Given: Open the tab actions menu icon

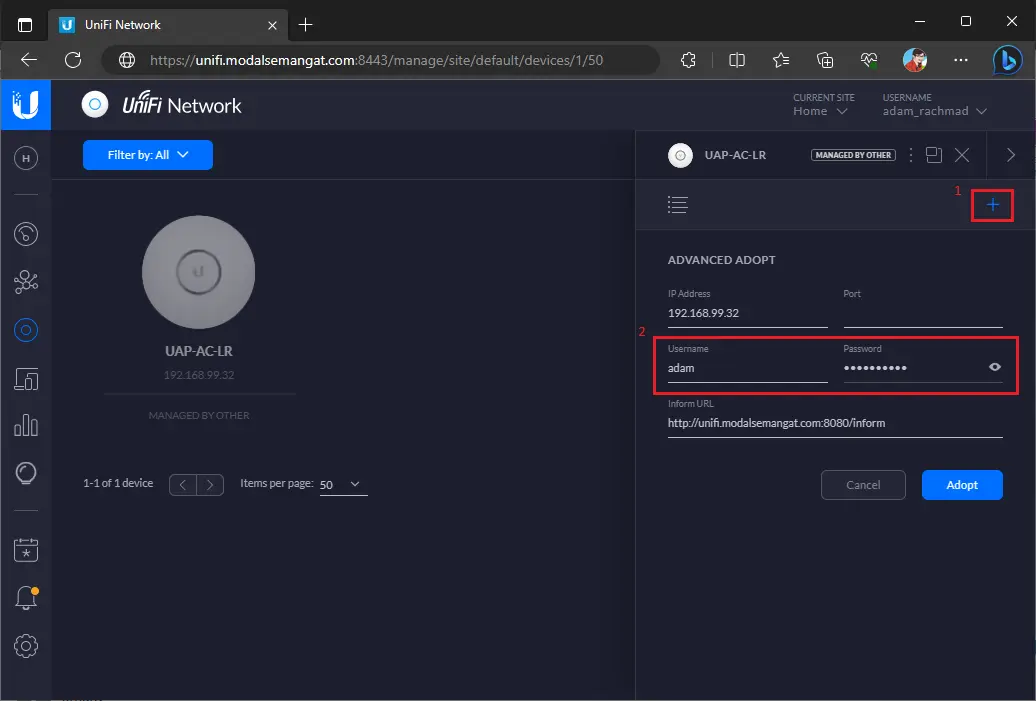Looking at the screenshot, I should [x=24, y=25].
